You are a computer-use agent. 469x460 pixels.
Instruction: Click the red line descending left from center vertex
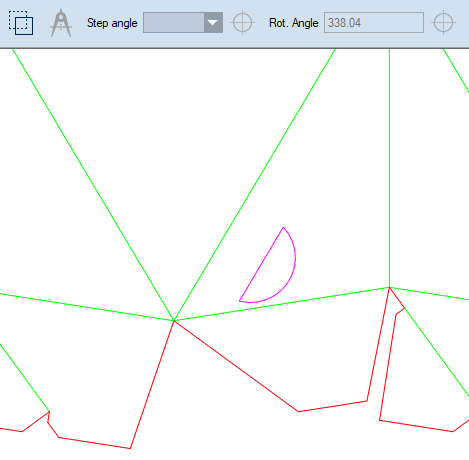coord(152,384)
